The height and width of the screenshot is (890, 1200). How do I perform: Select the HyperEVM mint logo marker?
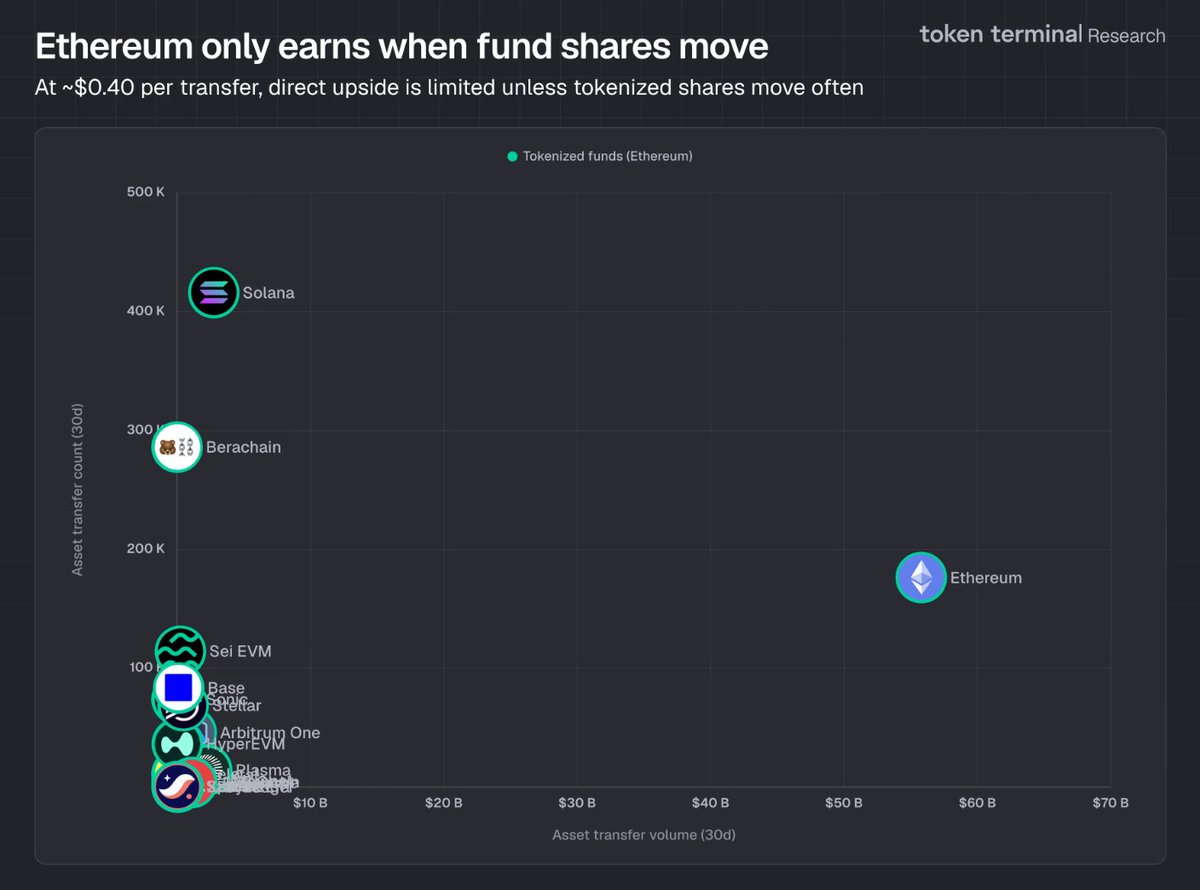click(x=177, y=744)
